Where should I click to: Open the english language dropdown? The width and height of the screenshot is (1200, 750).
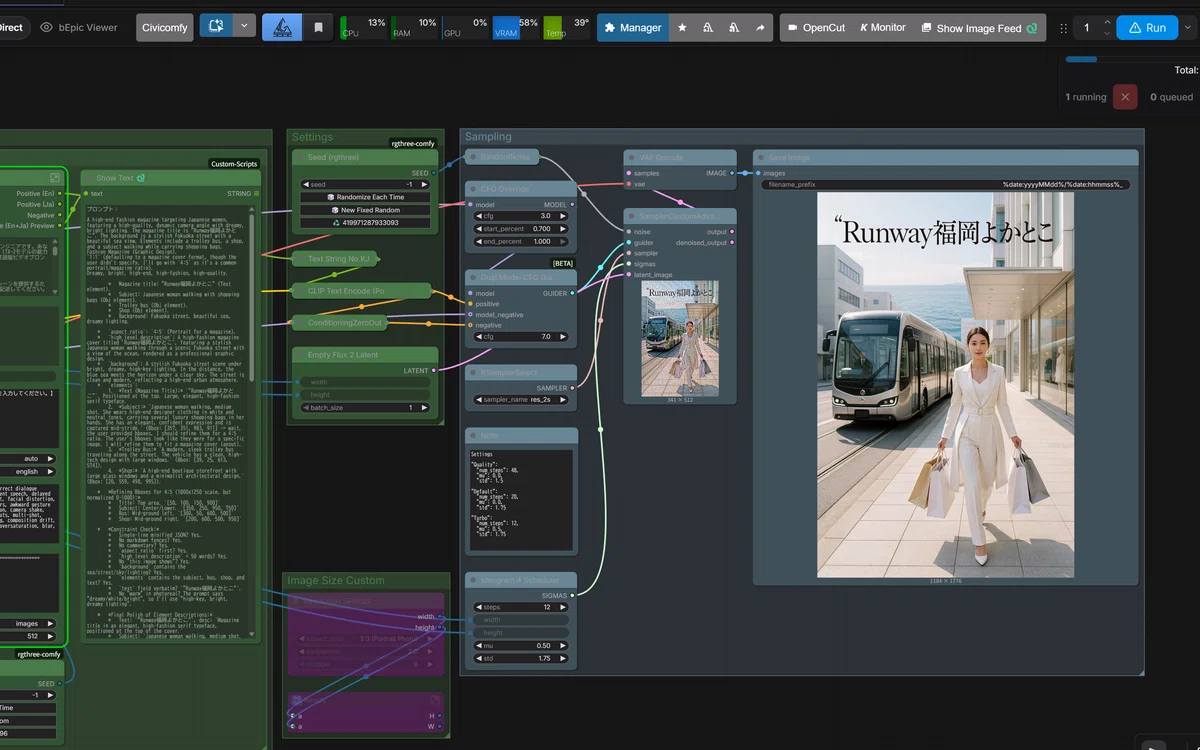tap(30, 471)
